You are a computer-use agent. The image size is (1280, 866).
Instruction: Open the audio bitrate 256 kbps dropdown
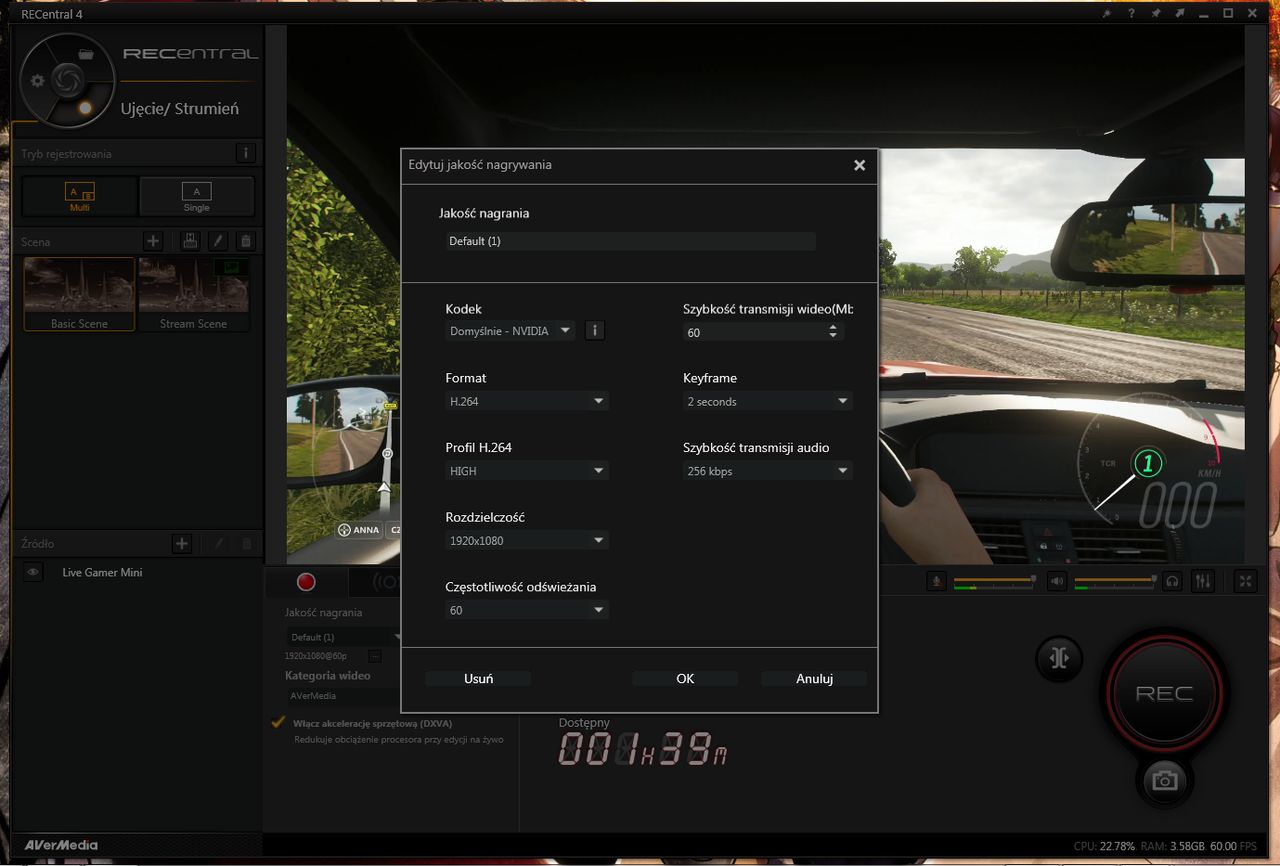768,470
